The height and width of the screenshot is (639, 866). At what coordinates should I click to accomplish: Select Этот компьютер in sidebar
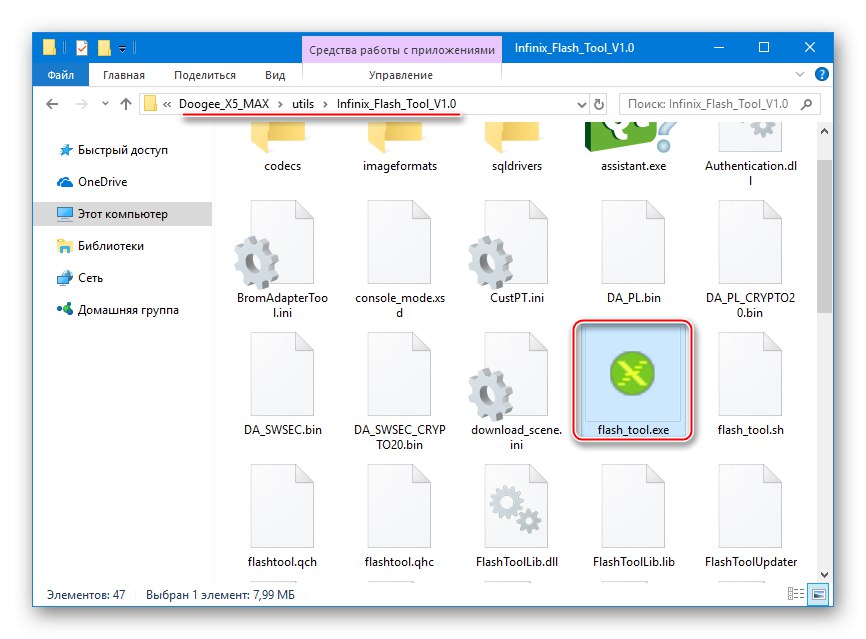click(123, 214)
